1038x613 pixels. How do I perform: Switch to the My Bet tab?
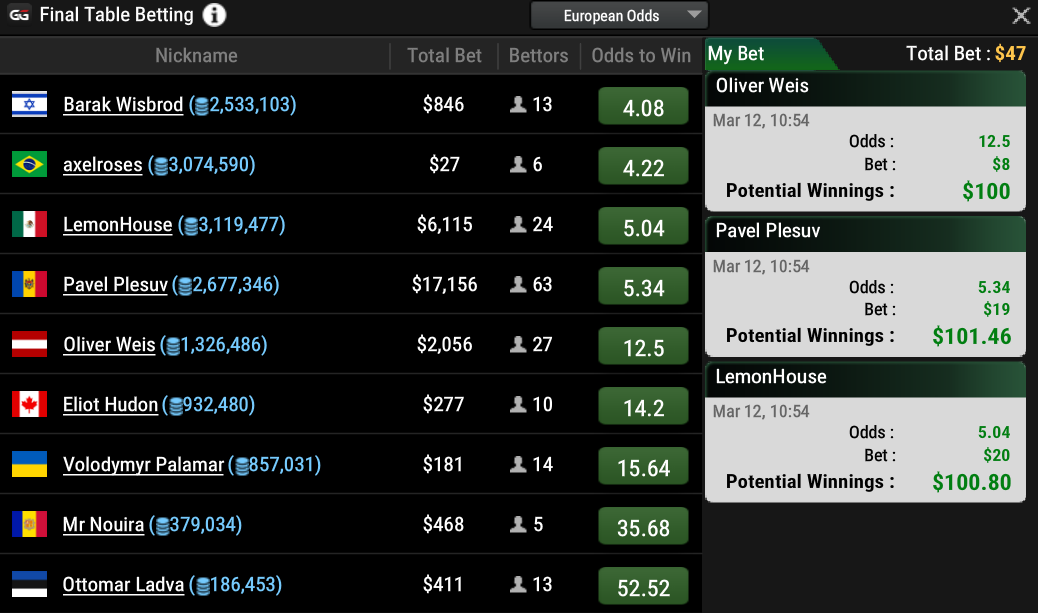(x=737, y=54)
